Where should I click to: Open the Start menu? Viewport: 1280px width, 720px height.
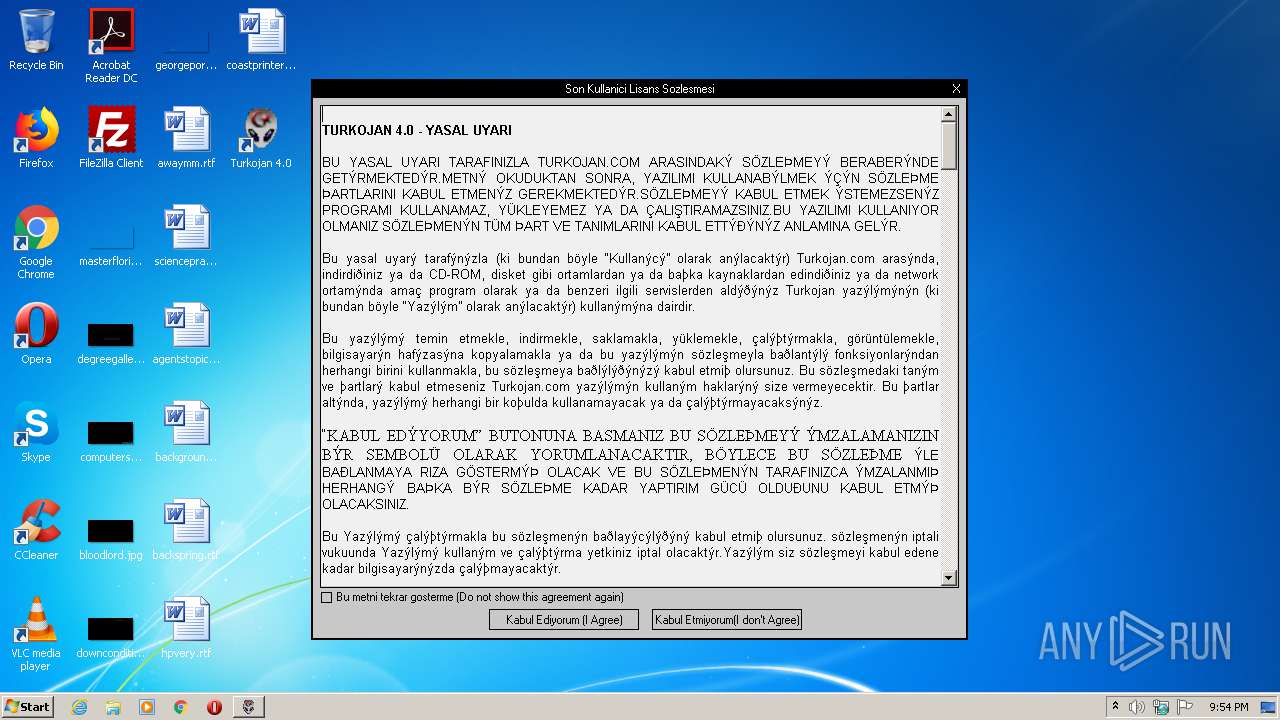[28, 707]
